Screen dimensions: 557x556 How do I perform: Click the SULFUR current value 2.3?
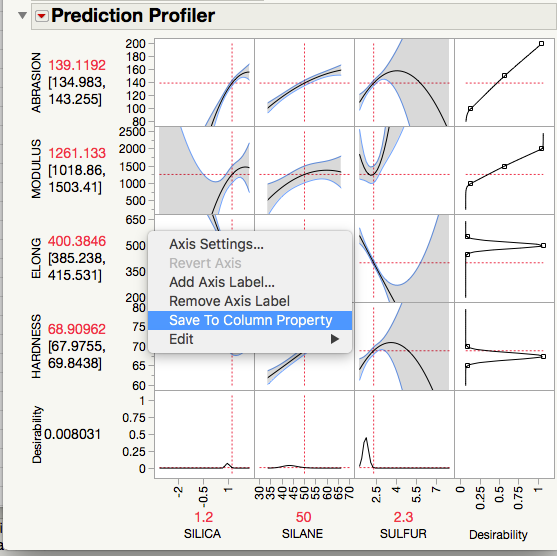[403, 517]
